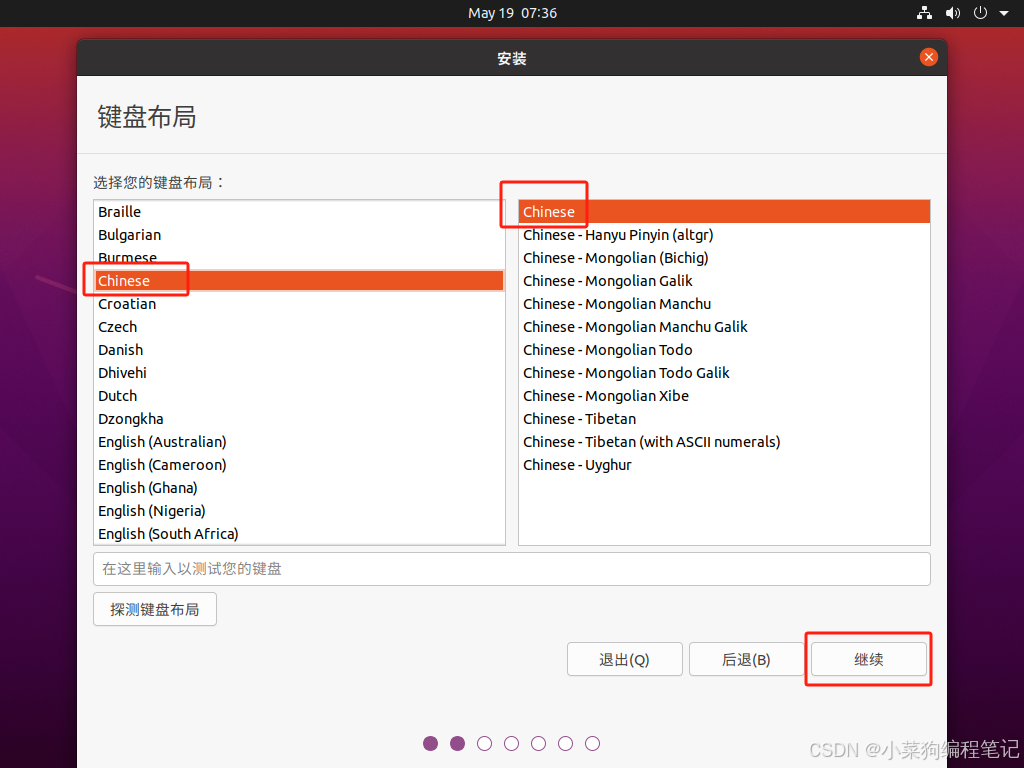Expand the system menu arrow in top bar
1024x768 pixels.
click(1004, 13)
